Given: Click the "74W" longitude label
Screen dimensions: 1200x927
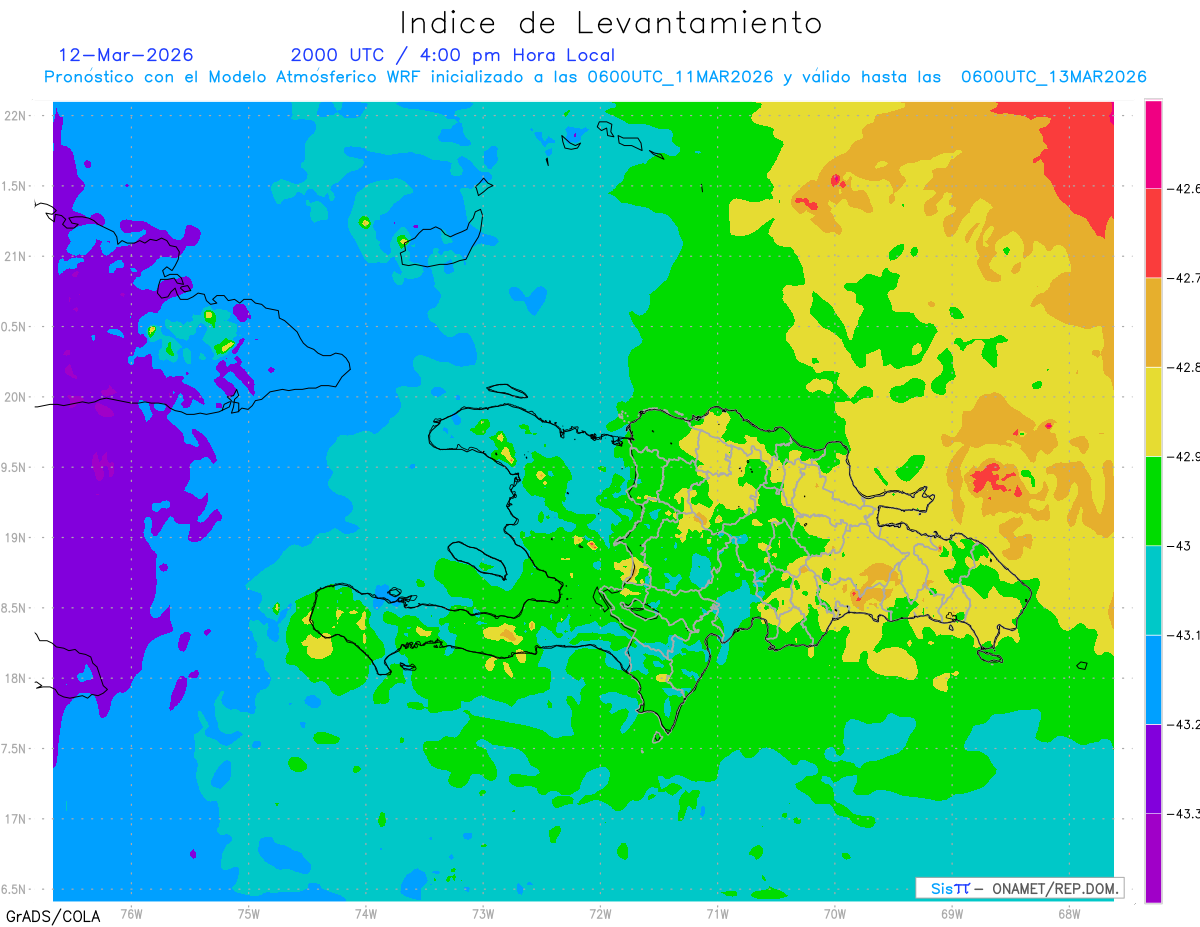Looking at the screenshot, I should [x=366, y=913].
